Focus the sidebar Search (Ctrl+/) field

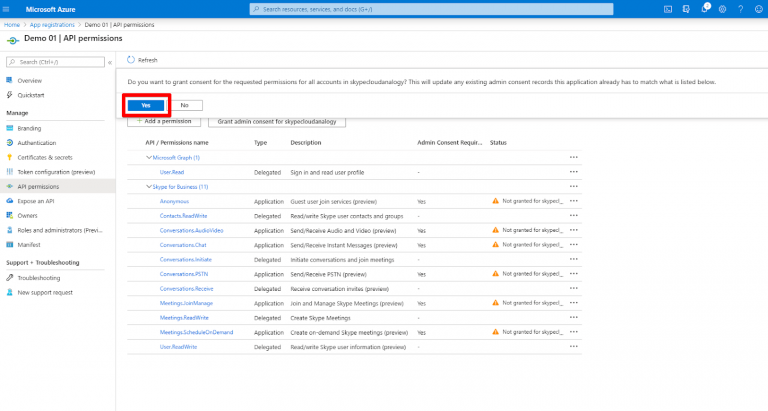coord(55,62)
